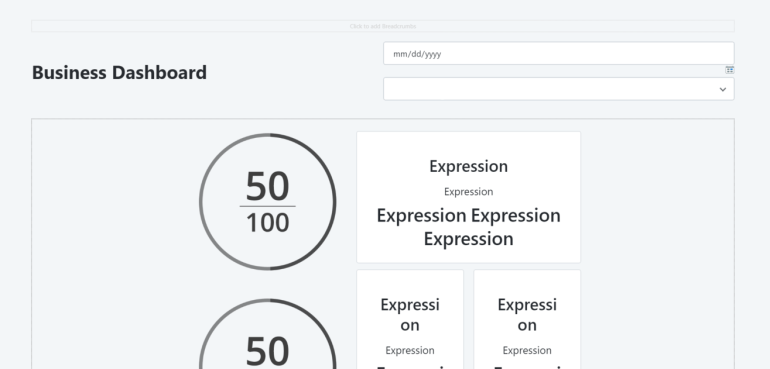This screenshot has height=369, width=770.
Task: Select the lower-left Expression card
Action: [410, 319]
